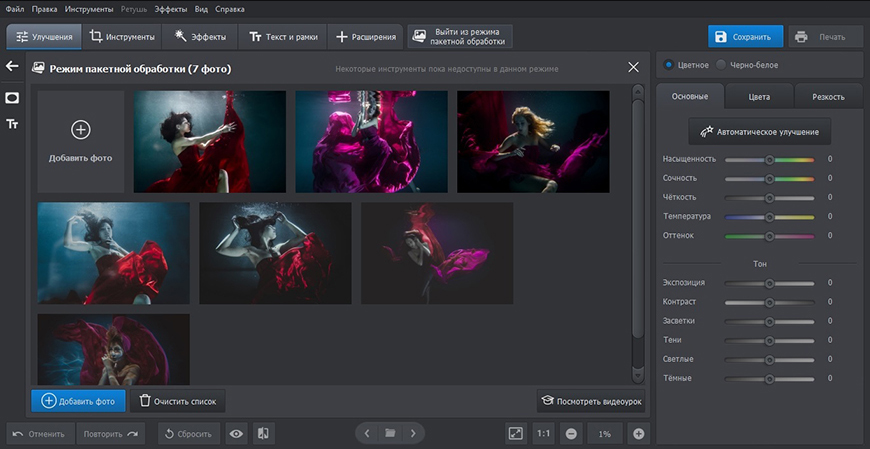Go to the next photo arrow

pyautogui.click(x=413, y=434)
